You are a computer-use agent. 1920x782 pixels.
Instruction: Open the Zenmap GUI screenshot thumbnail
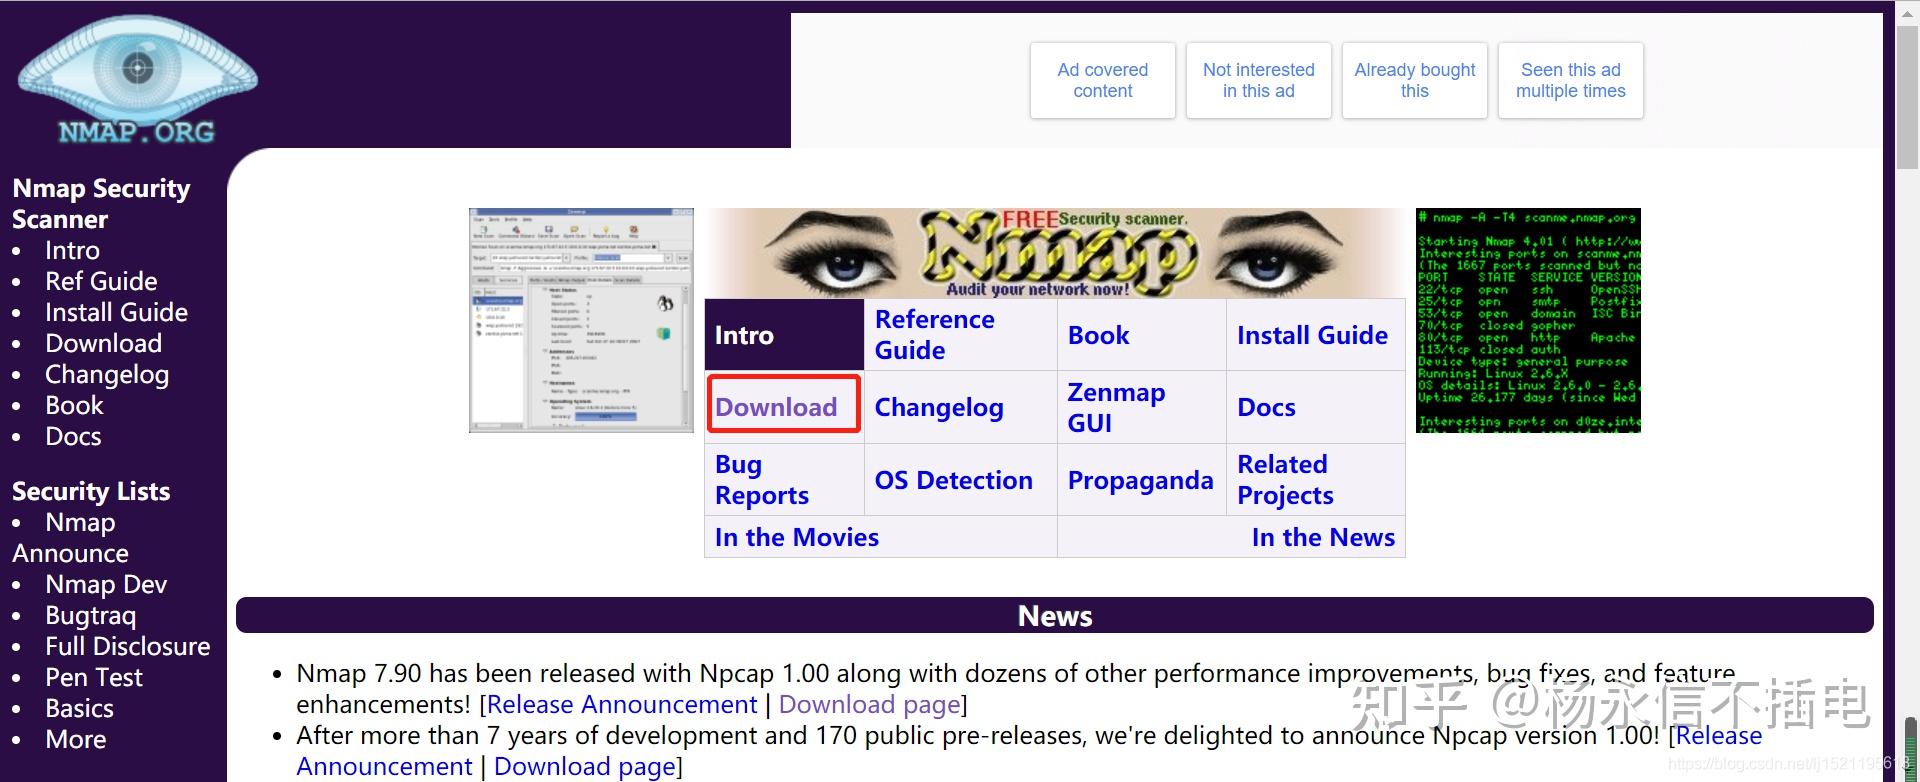pyautogui.click(x=581, y=320)
